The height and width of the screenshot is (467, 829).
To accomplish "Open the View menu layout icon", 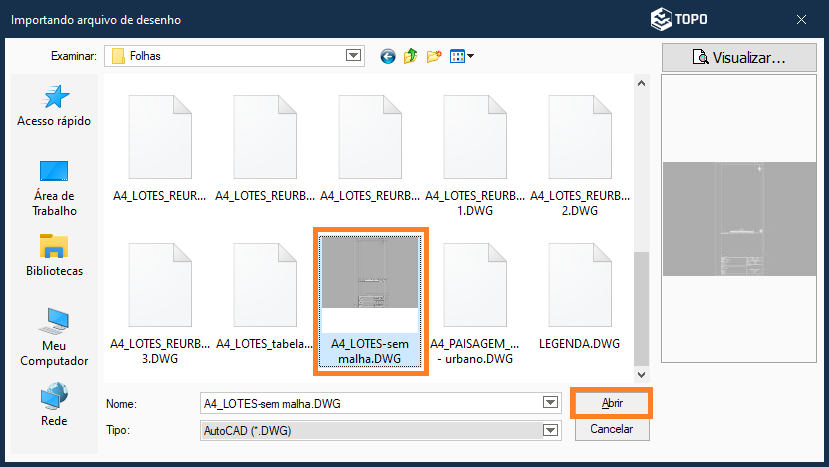I will click(x=461, y=56).
